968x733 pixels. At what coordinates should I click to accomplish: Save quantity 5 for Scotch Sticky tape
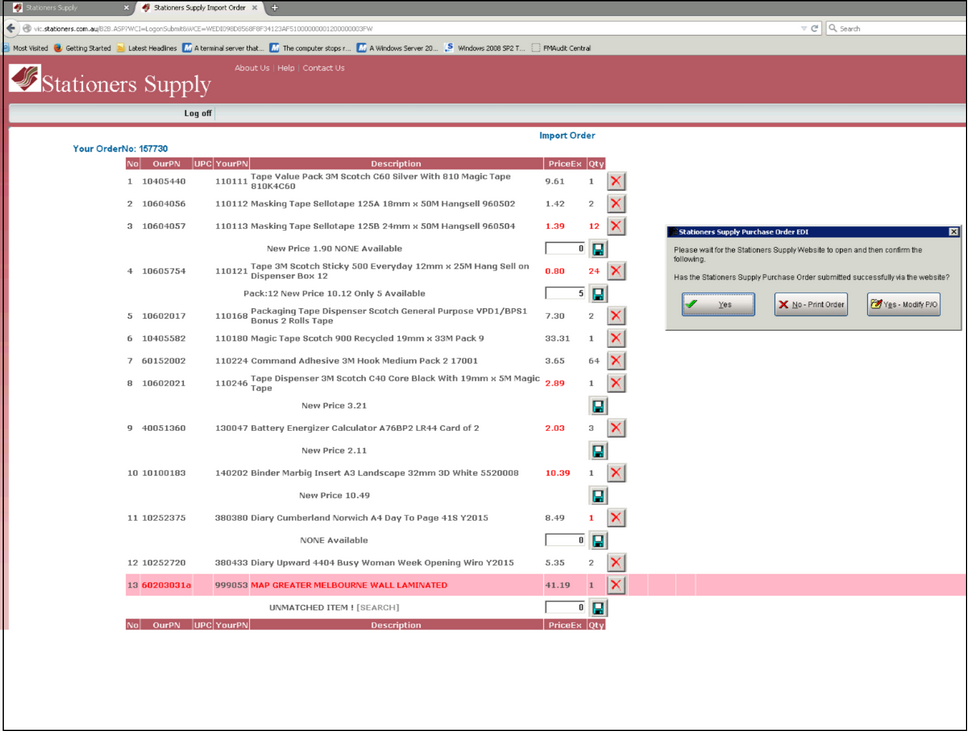[598, 294]
